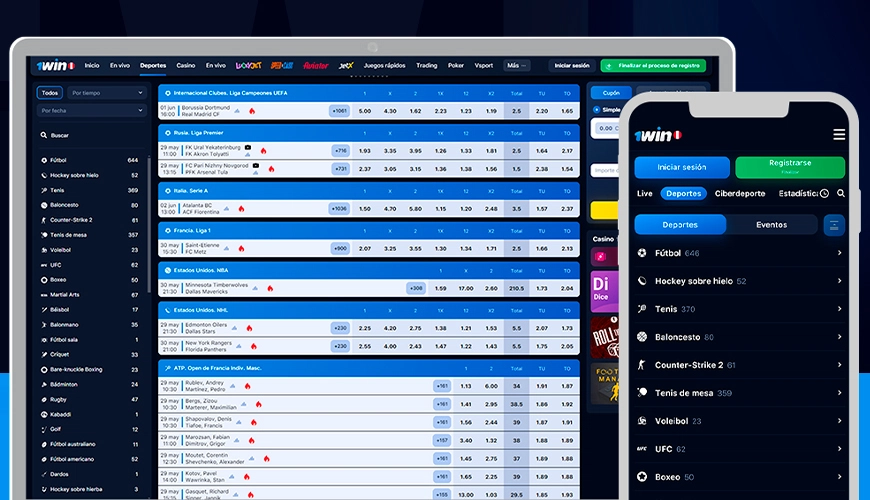Tap the search icon on the phone
Screen dimensions: 870x500
pyautogui.click(x=841, y=193)
